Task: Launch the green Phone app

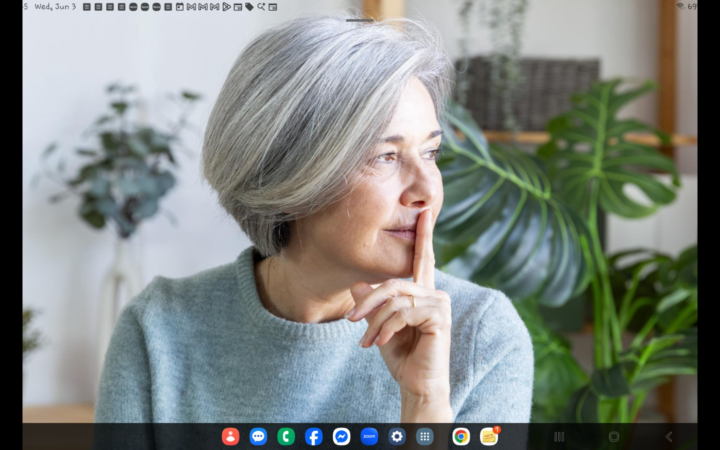Action: click(286, 436)
